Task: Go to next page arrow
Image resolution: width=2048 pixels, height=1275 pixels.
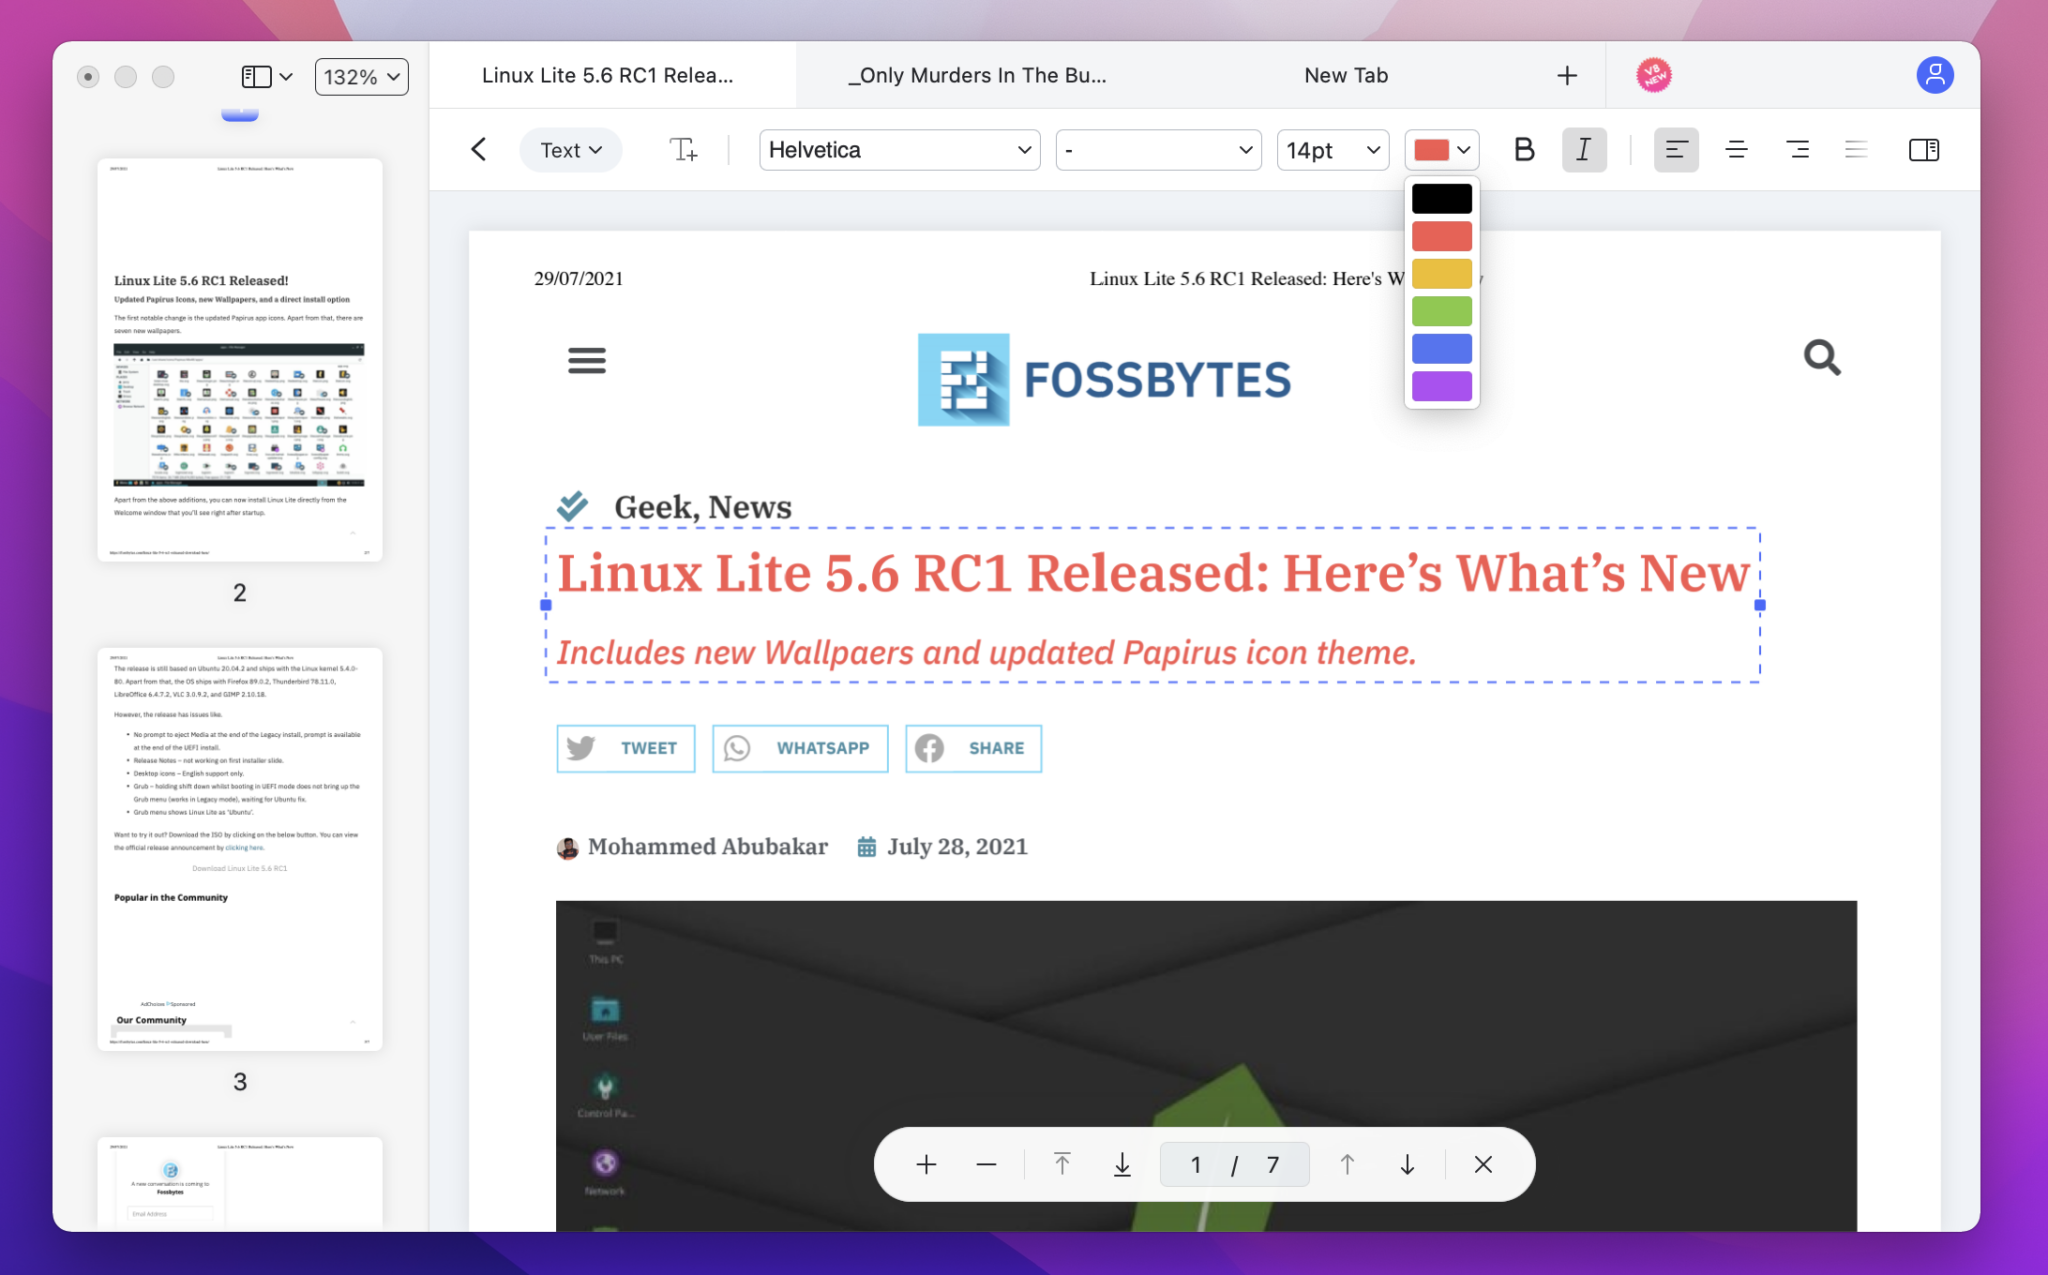Action: 1407,1165
